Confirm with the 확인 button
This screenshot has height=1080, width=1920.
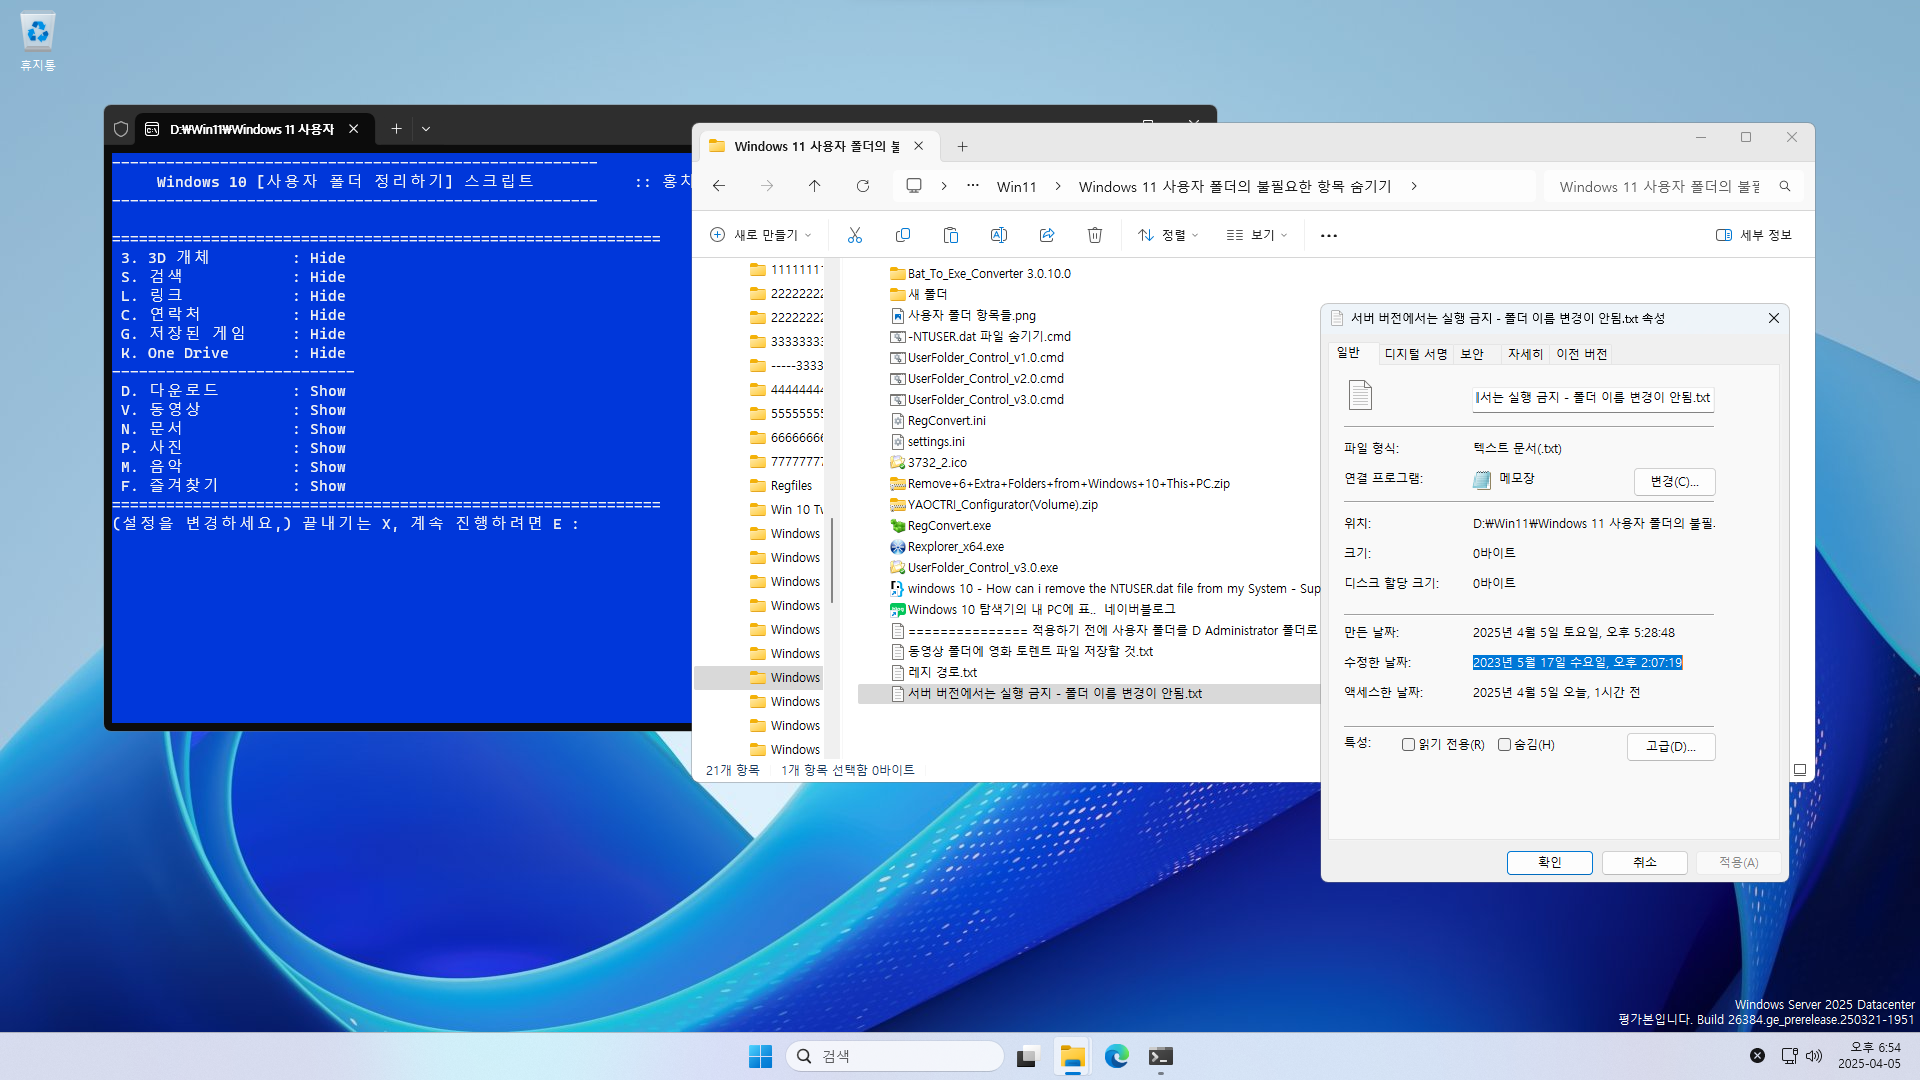[x=1549, y=862]
